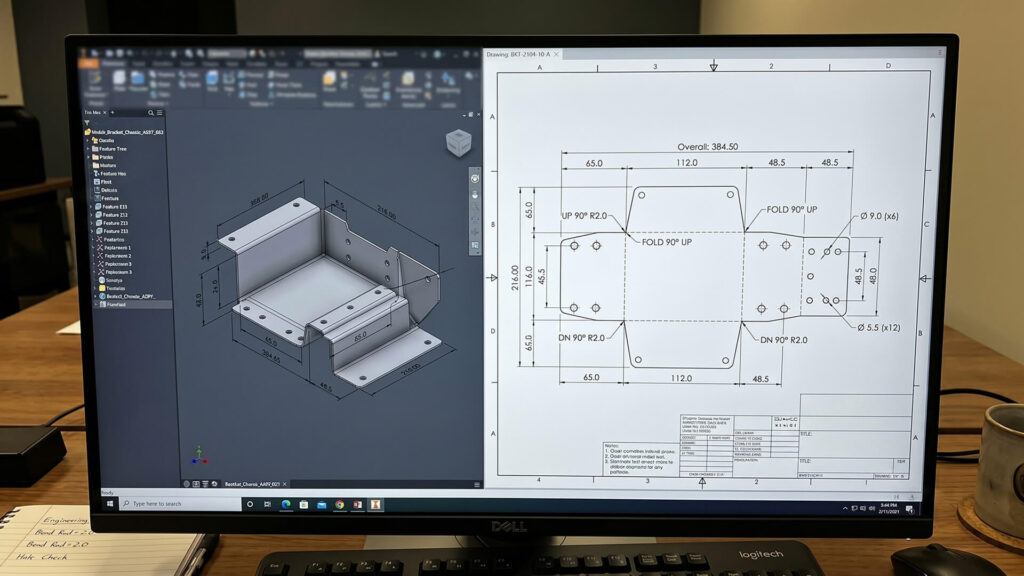This screenshot has height=576, width=1024.
Task: Click the 216.00 vertical dimension in drawing
Action: pos(515,278)
